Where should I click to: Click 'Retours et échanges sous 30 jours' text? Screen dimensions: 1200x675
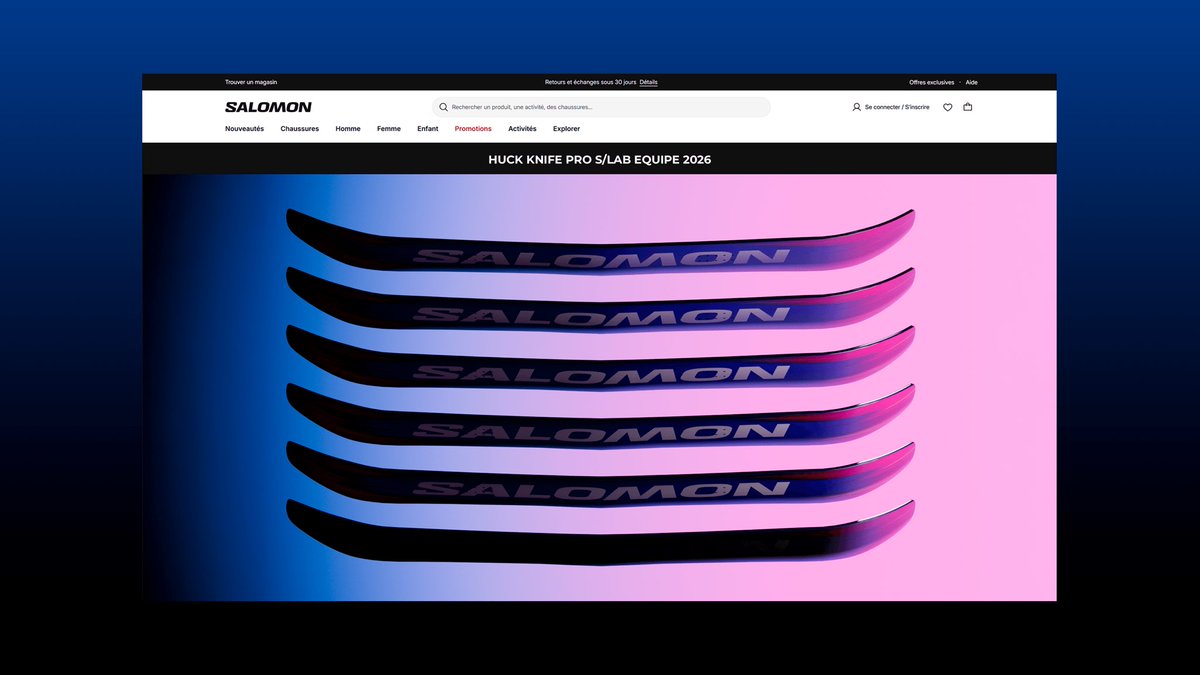[590, 82]
